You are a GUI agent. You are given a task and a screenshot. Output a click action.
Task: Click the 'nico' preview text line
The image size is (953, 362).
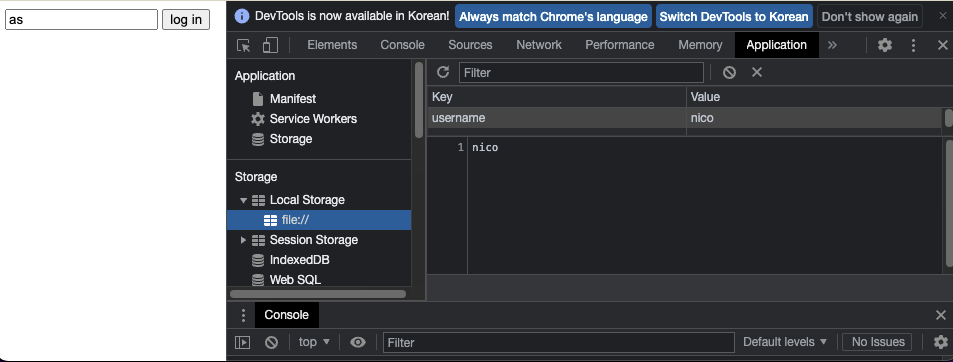(485, 147)
